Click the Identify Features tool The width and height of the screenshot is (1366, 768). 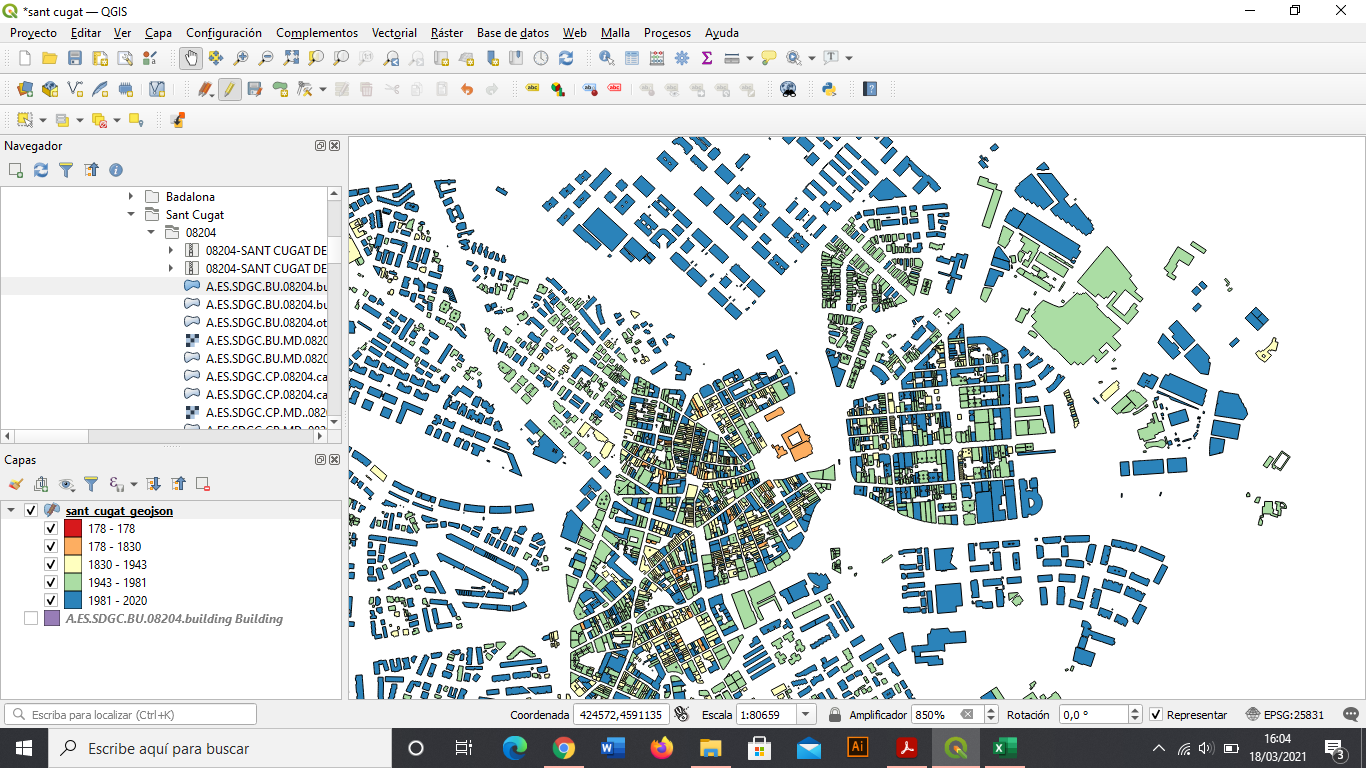[607, 58]
